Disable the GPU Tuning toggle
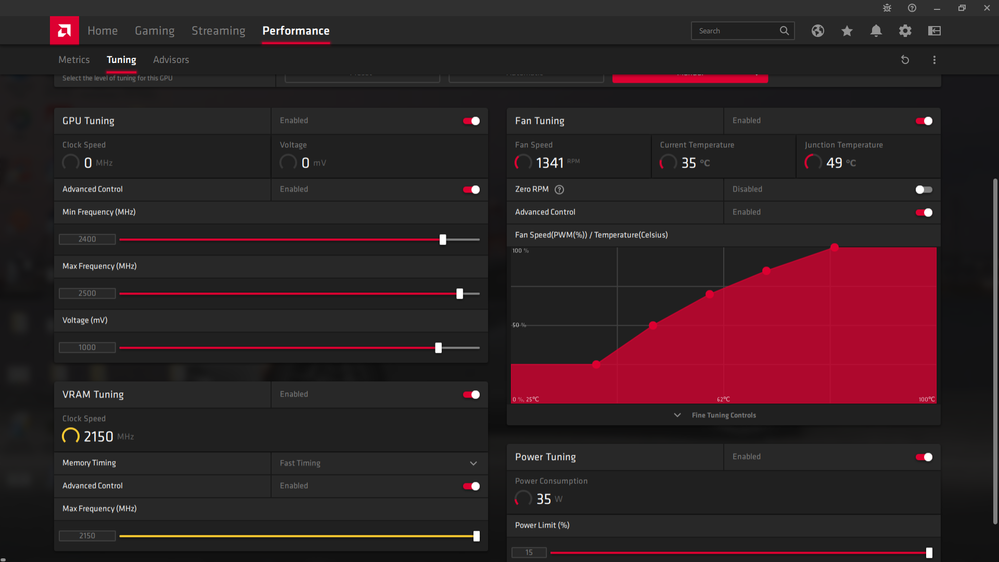Viewport: 999px width, 562px height. click(471, 121)
